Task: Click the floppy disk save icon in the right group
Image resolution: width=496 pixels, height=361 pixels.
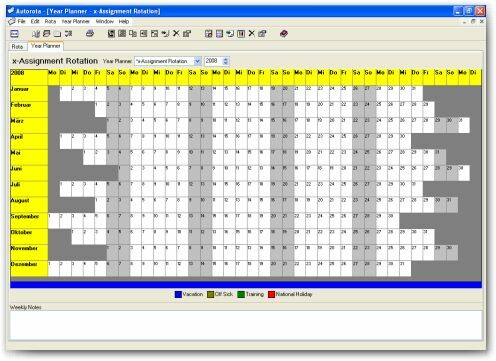Action: (219, 33)
